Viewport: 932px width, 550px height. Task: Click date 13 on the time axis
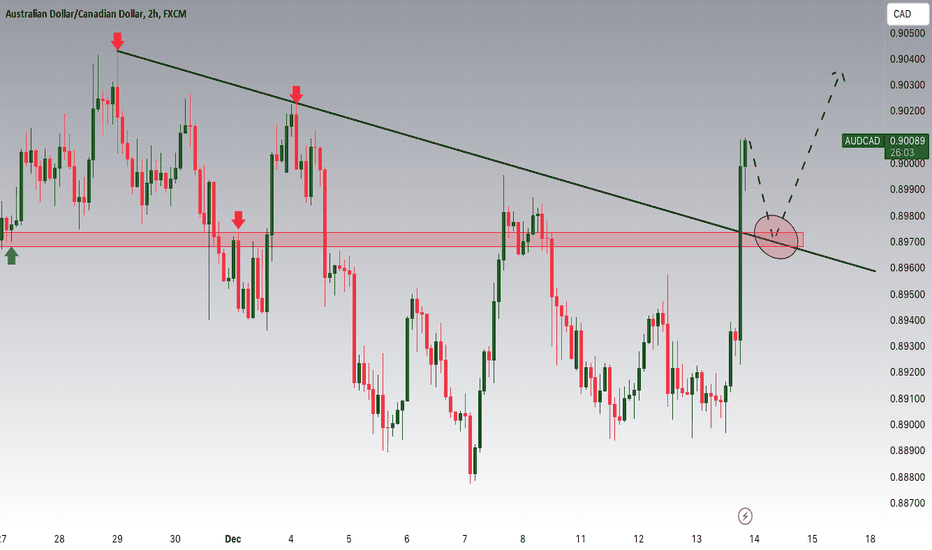tap(696, 539)
